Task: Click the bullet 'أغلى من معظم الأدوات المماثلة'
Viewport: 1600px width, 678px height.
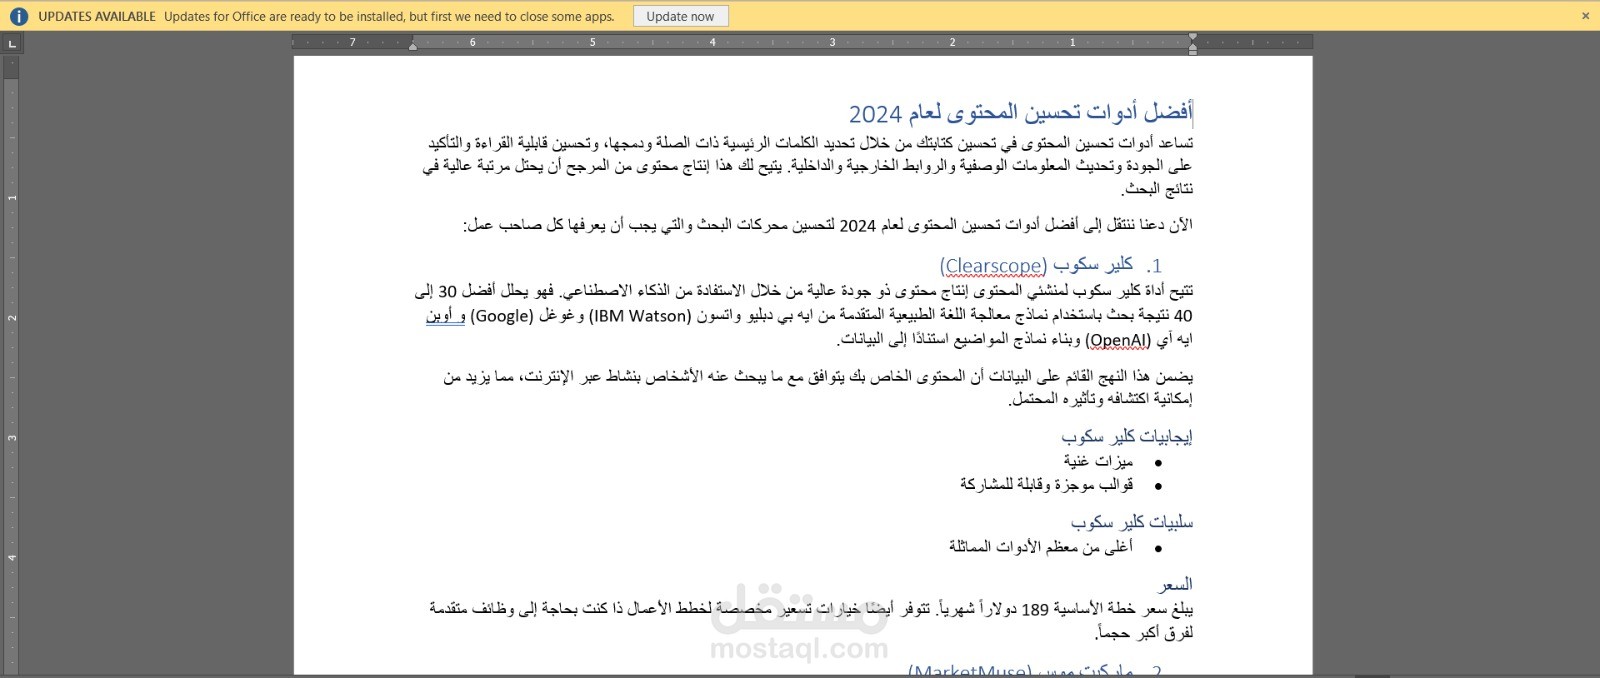Action: [1041, 547]
